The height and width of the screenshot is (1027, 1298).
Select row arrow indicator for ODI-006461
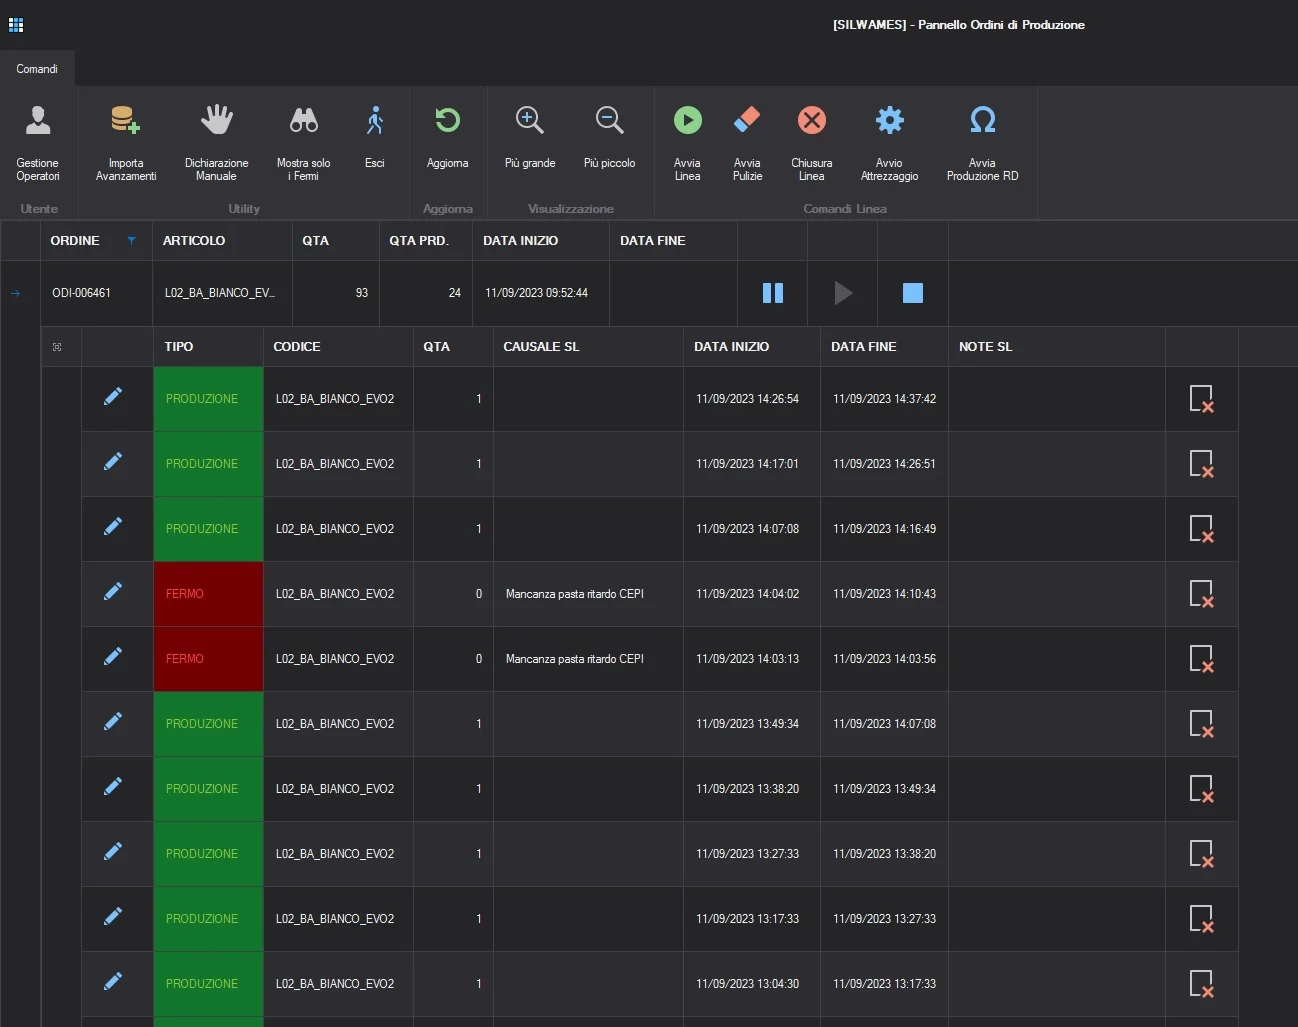click(16, 293)
